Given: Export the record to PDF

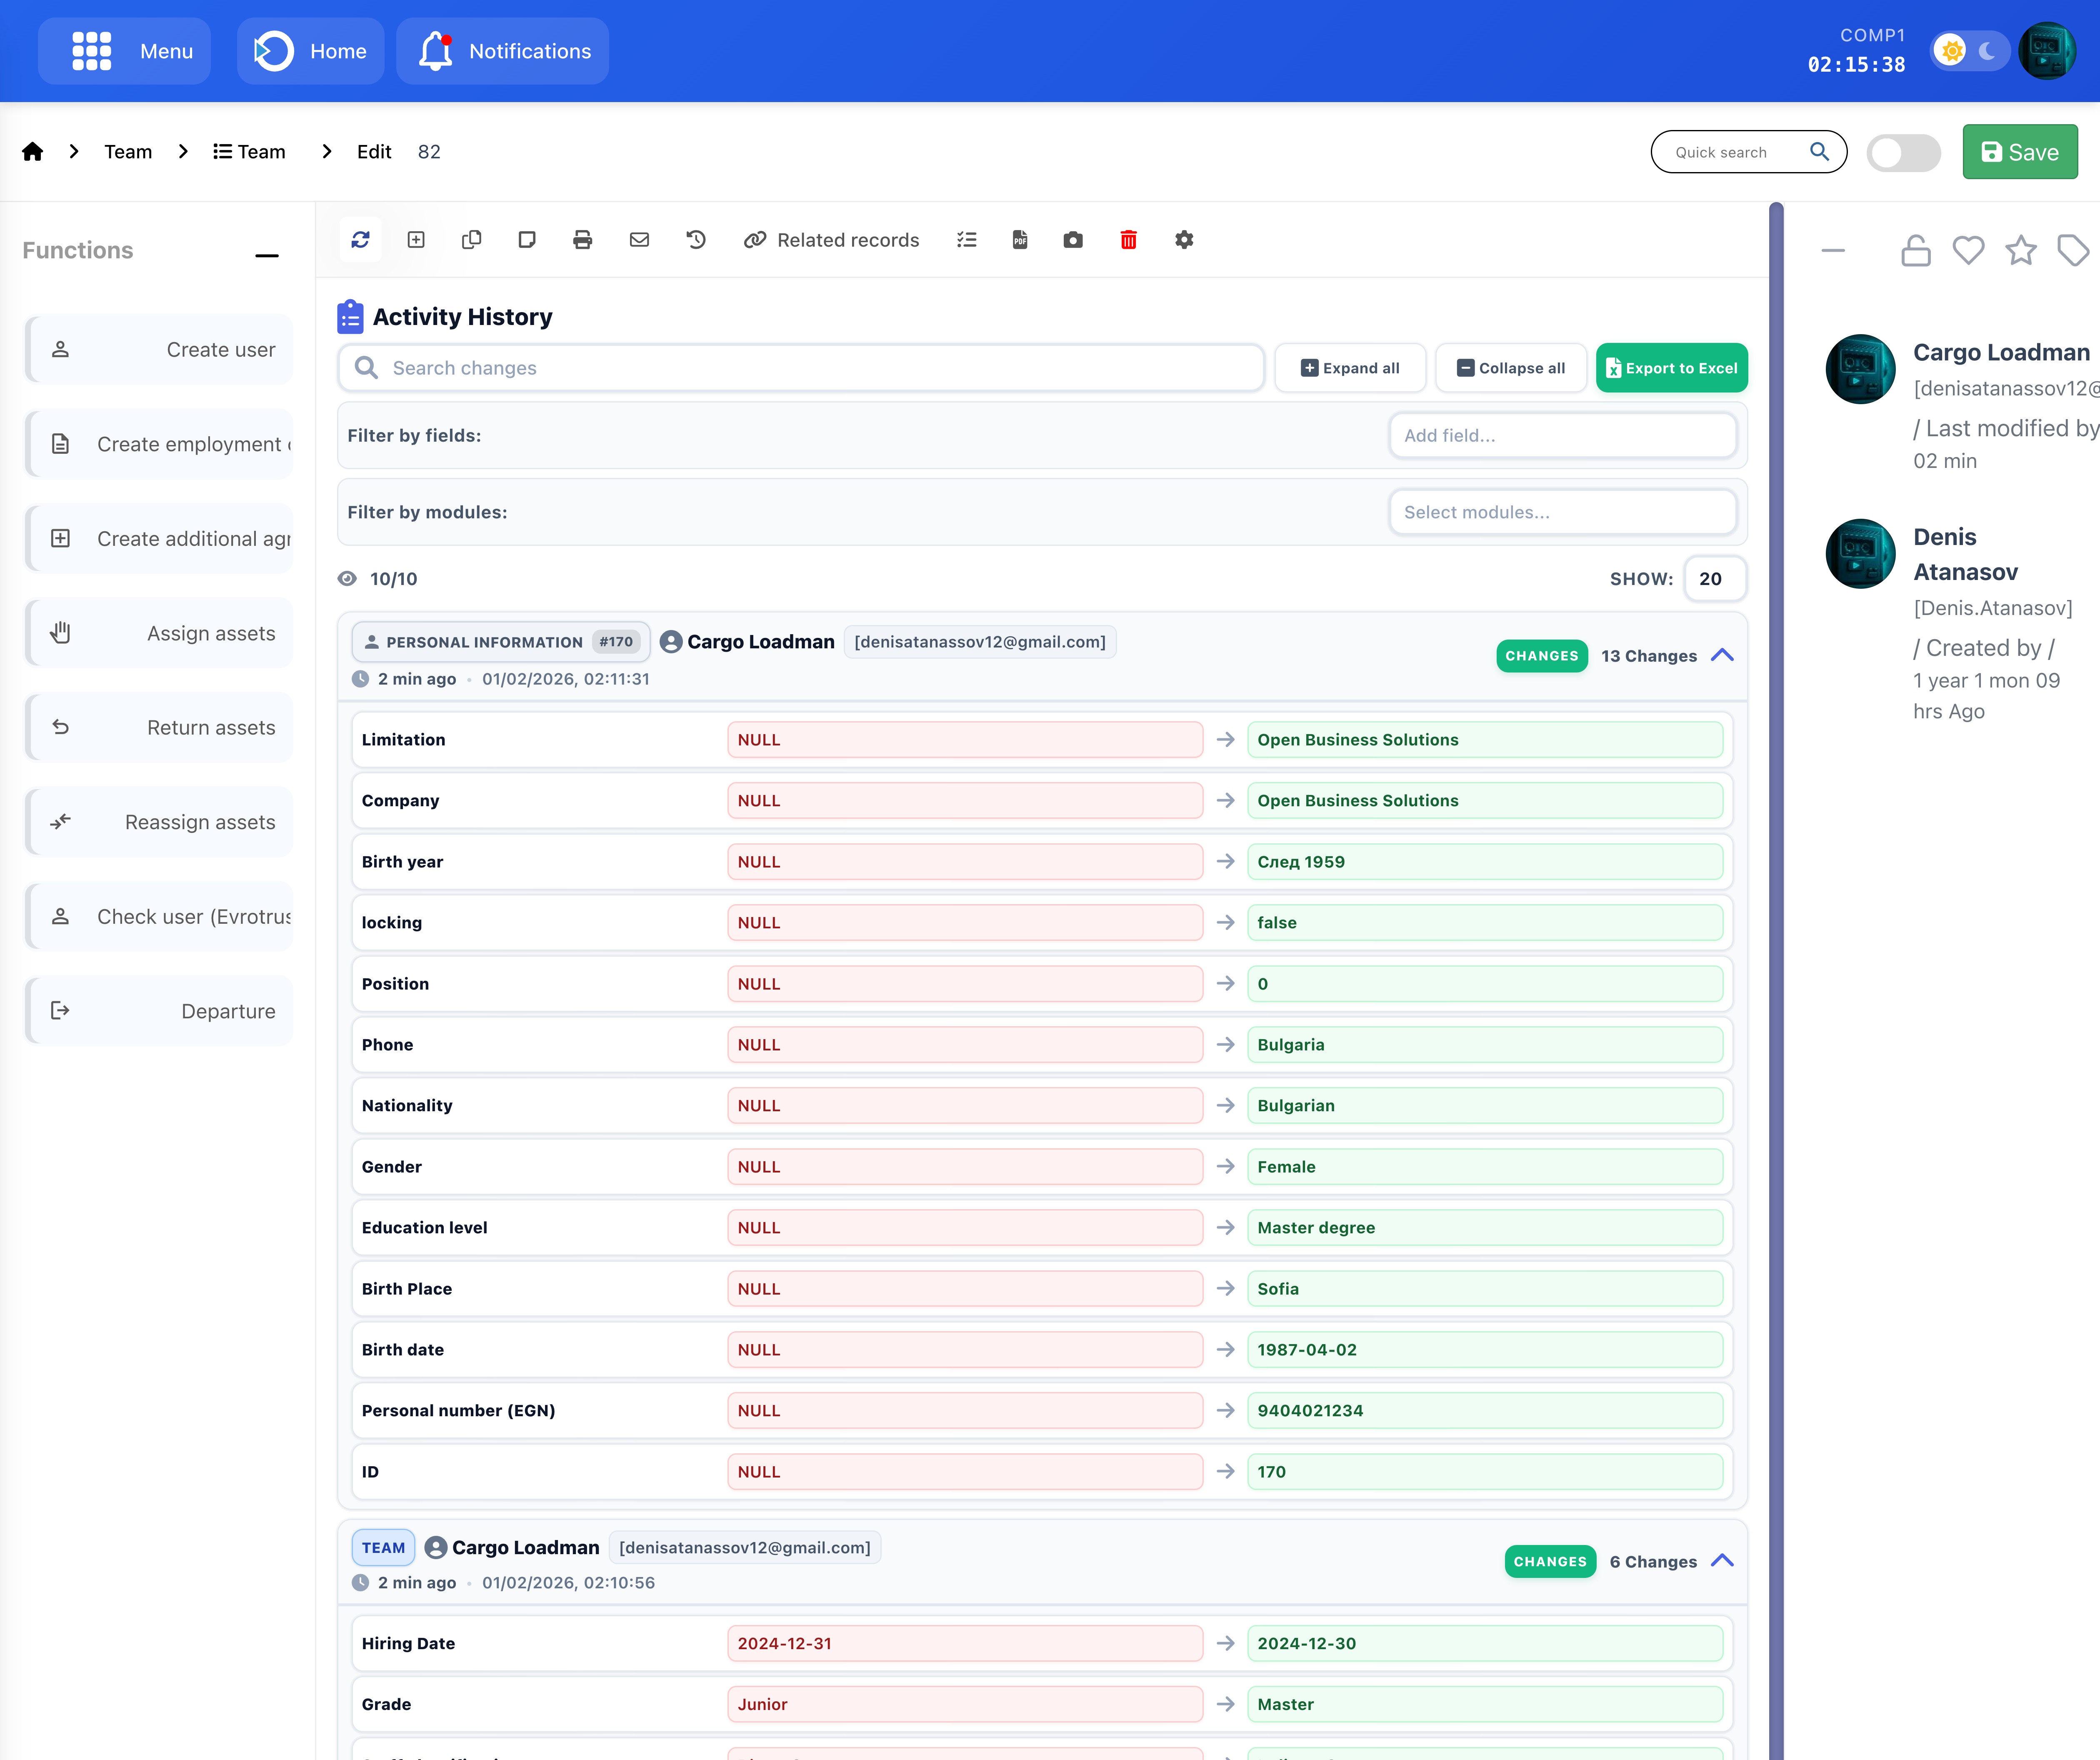Looking at the screenshot, I should click(x=1020, y=240).
